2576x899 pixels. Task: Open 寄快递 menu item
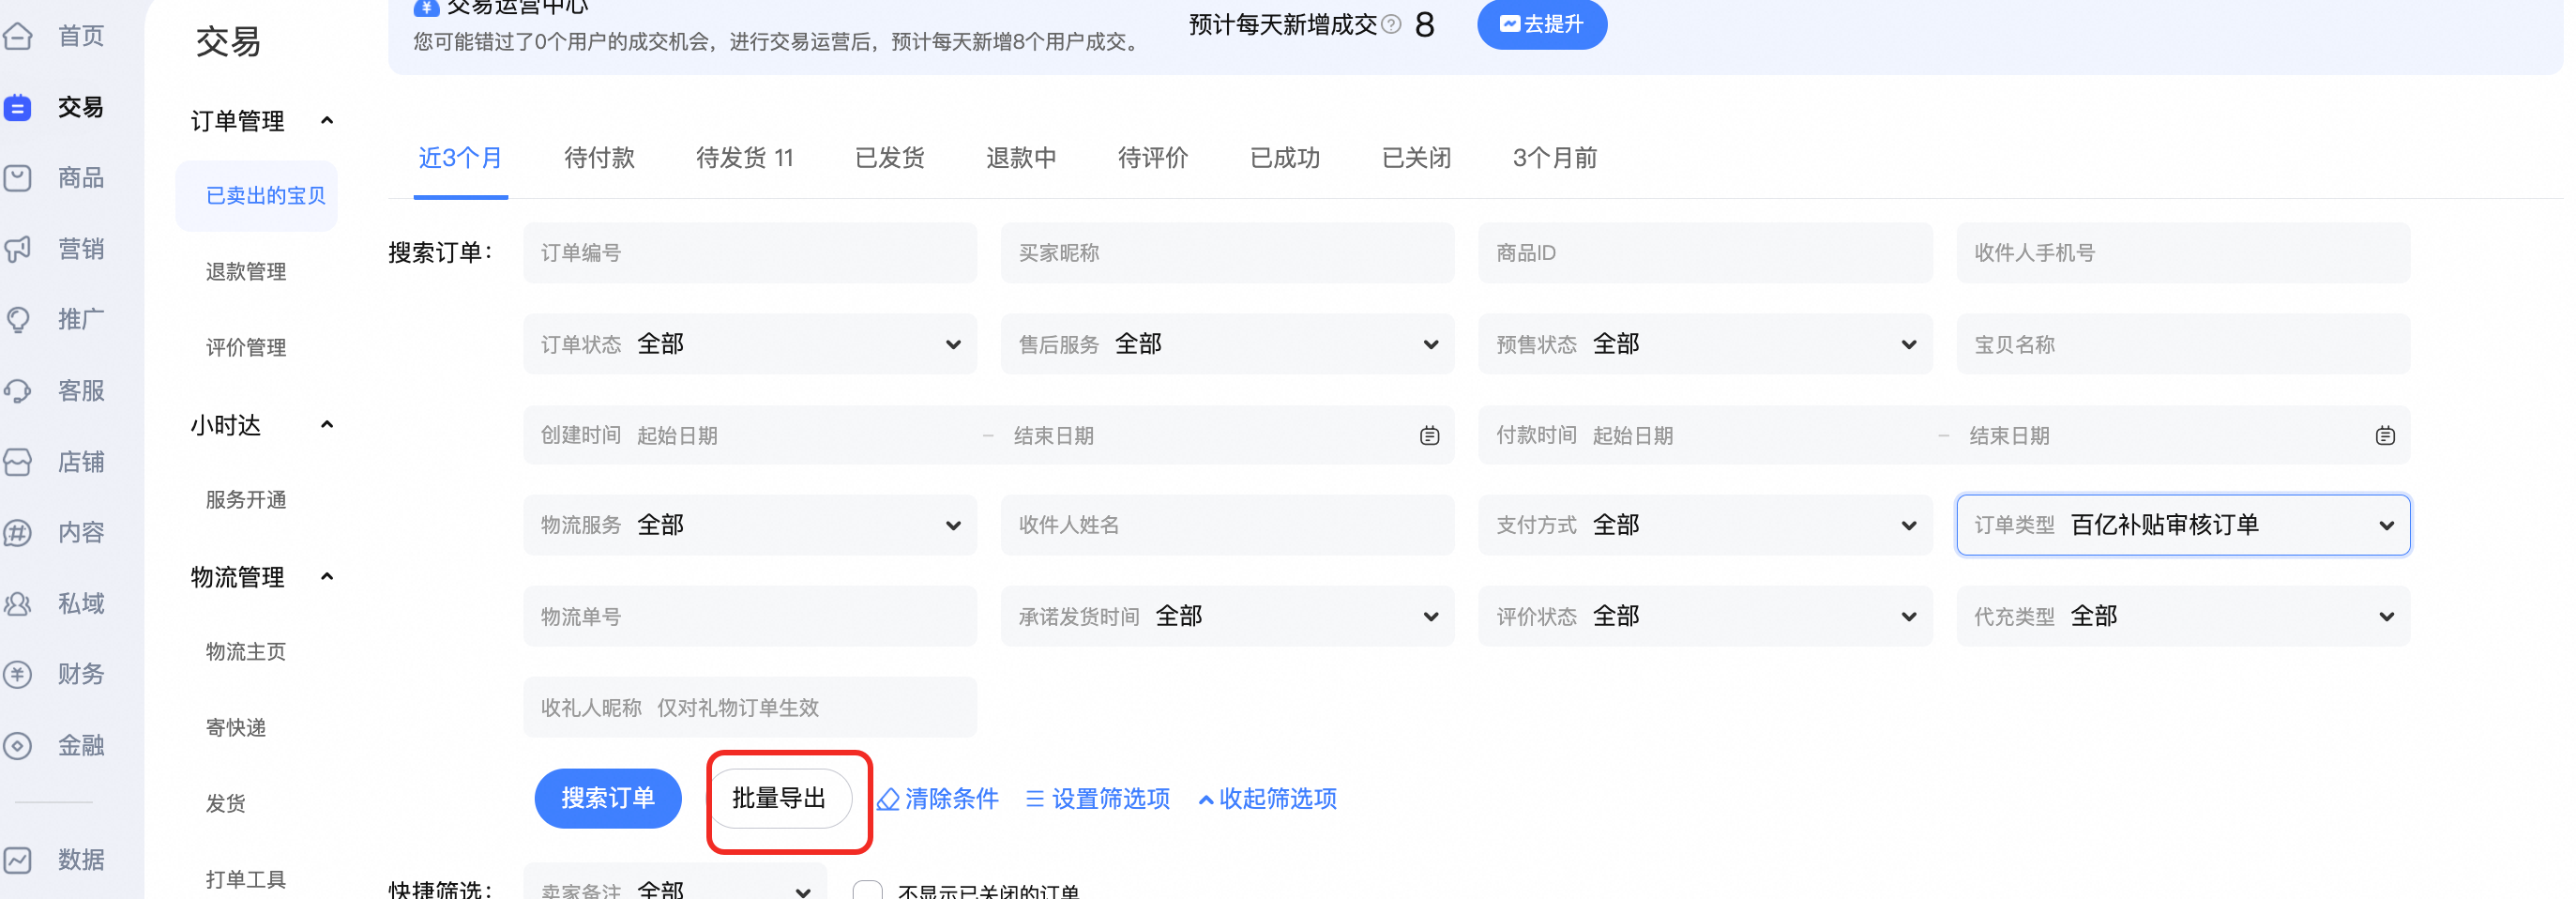pos(236,728)
